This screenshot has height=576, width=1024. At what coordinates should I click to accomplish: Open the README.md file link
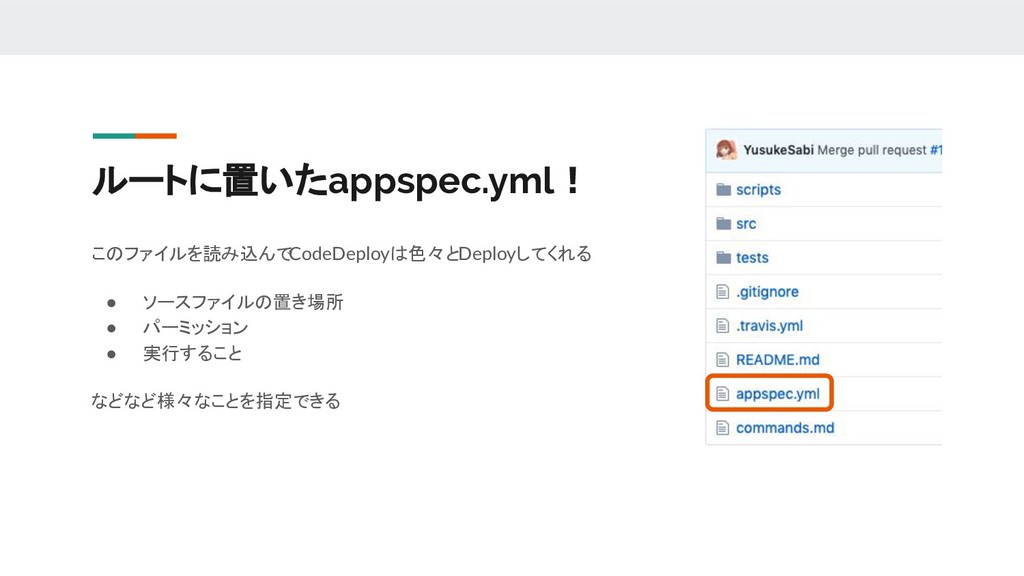coord(778,360)
